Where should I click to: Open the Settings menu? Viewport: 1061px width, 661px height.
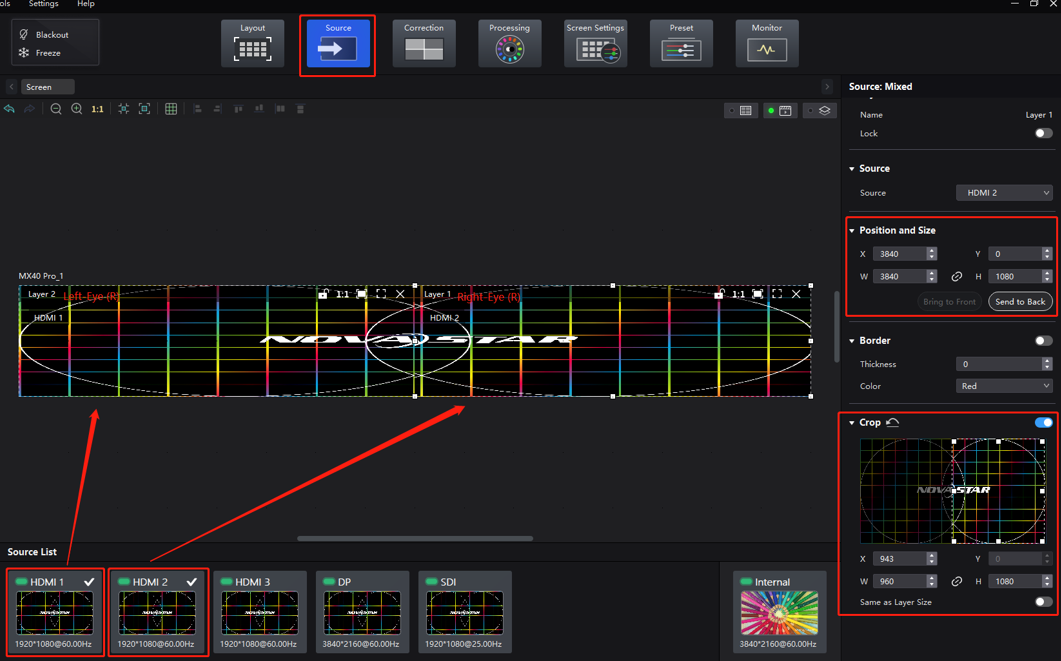[43, 4]
